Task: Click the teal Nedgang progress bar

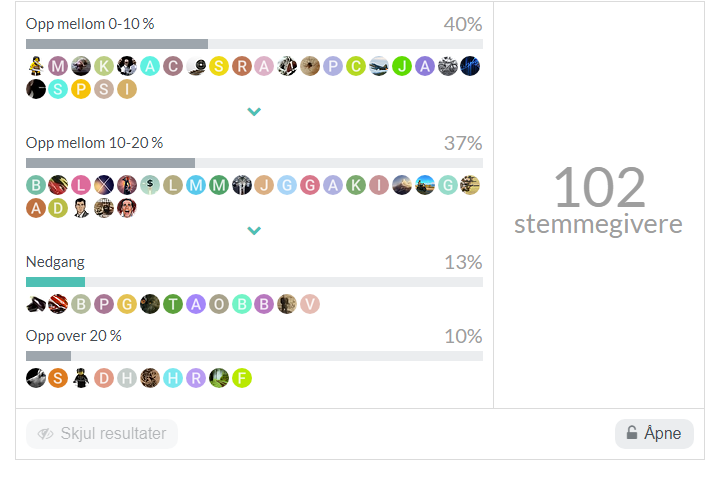Action: [55, 282]
